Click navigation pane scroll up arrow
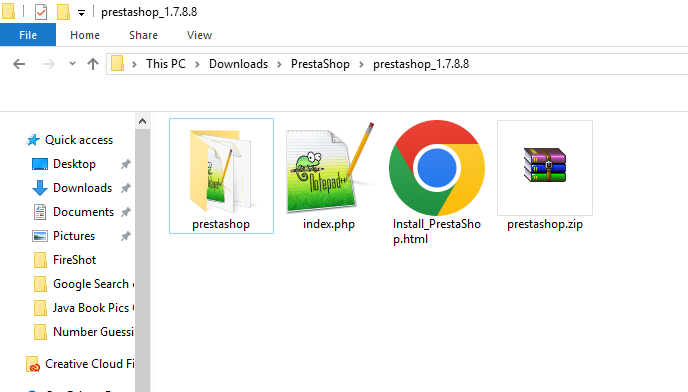 coord(142,121)
